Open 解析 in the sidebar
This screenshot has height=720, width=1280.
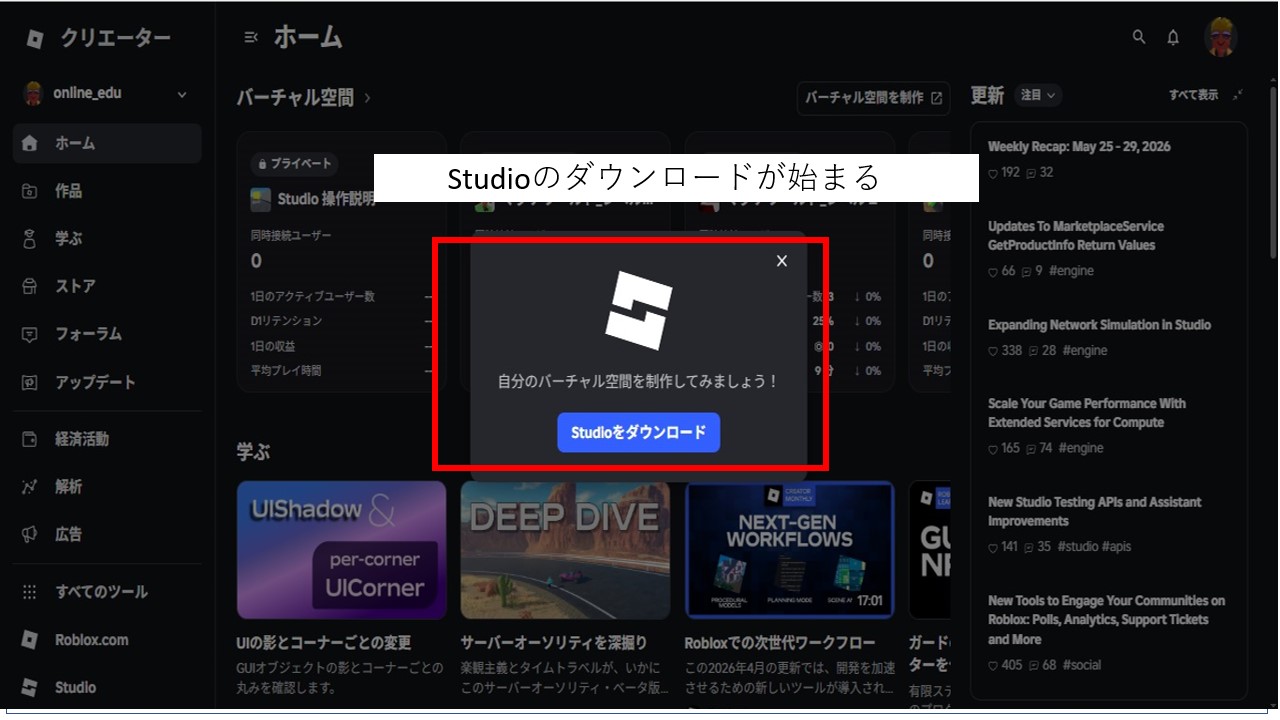coord(107,487)
